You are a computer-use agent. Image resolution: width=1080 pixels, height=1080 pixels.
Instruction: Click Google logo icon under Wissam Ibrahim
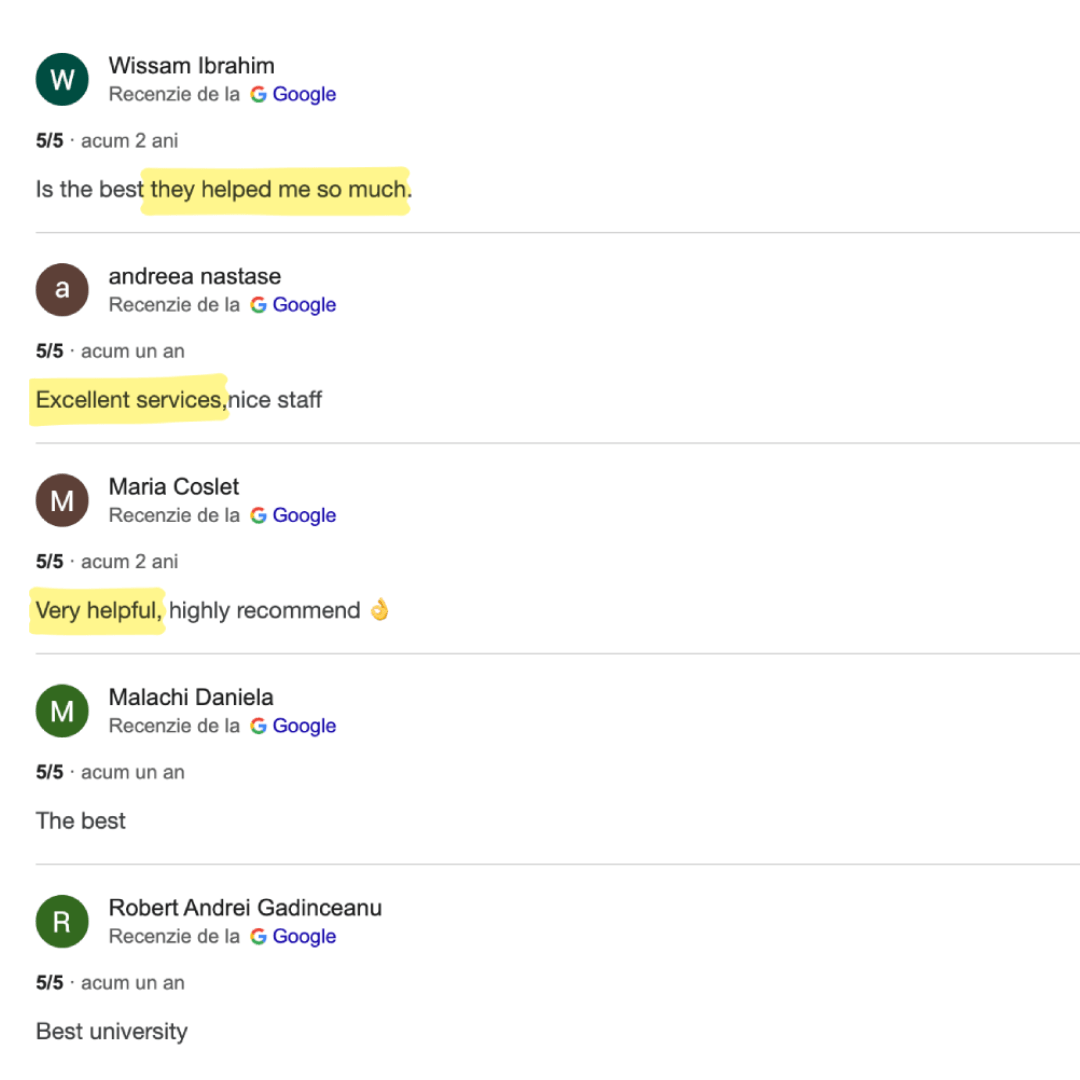pos(258,94)
